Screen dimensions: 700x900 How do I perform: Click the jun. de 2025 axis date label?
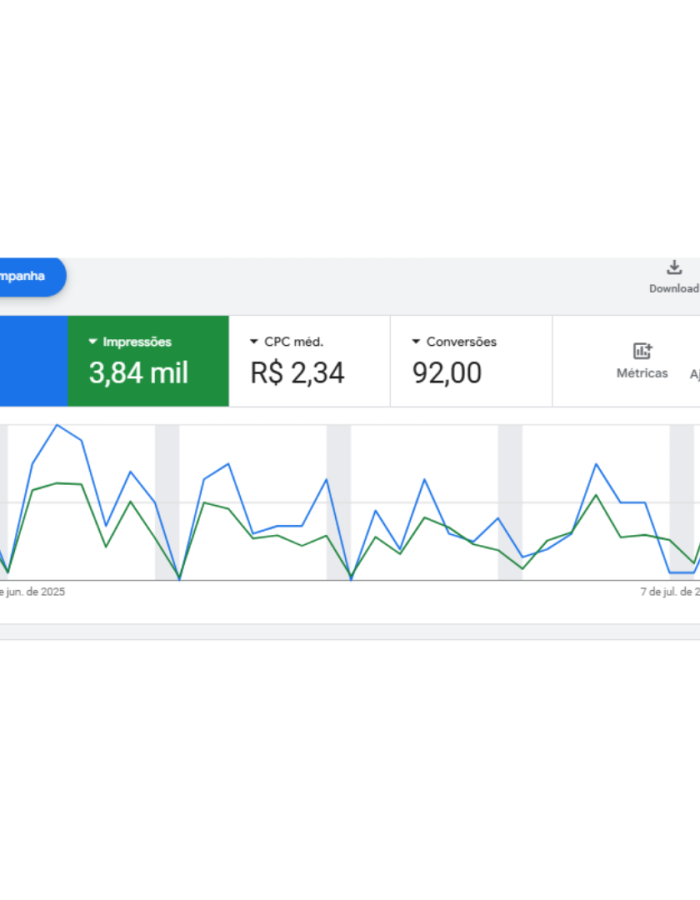tap(33, 592)
